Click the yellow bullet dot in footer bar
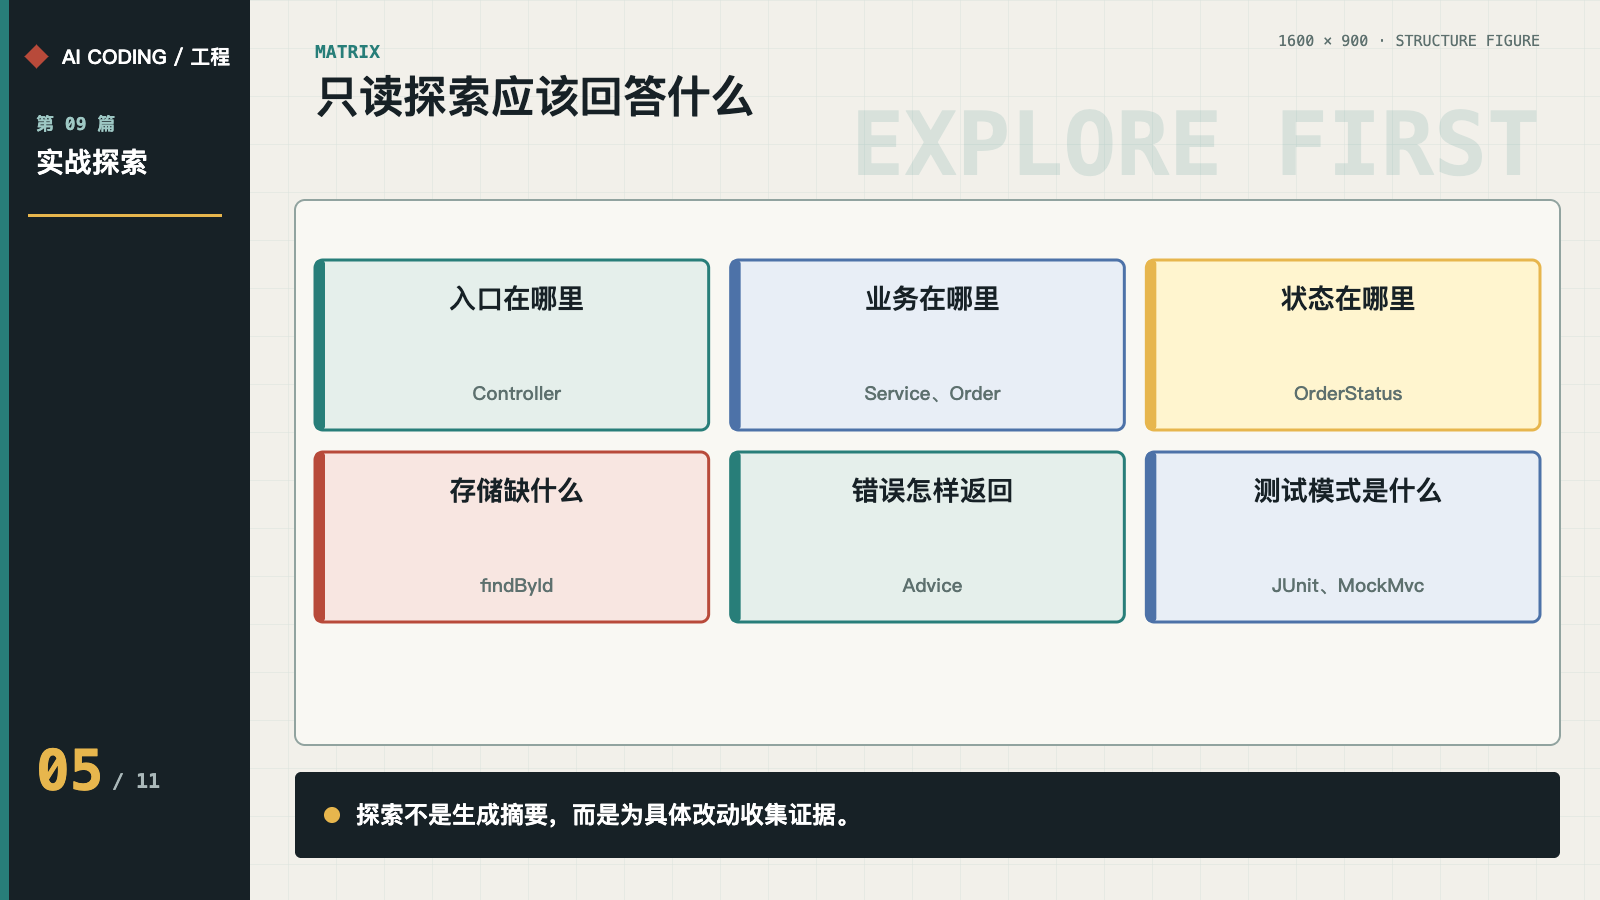Screen dimensions: 1600x900 (x=332, y=815)
